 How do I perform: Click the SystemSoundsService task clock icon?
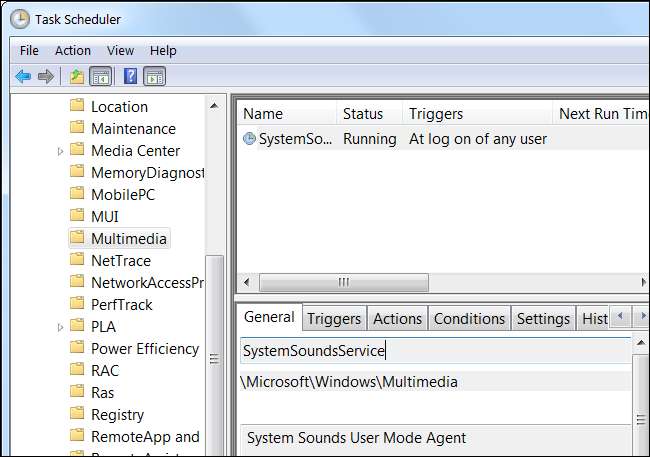click(x=249, y=139)
